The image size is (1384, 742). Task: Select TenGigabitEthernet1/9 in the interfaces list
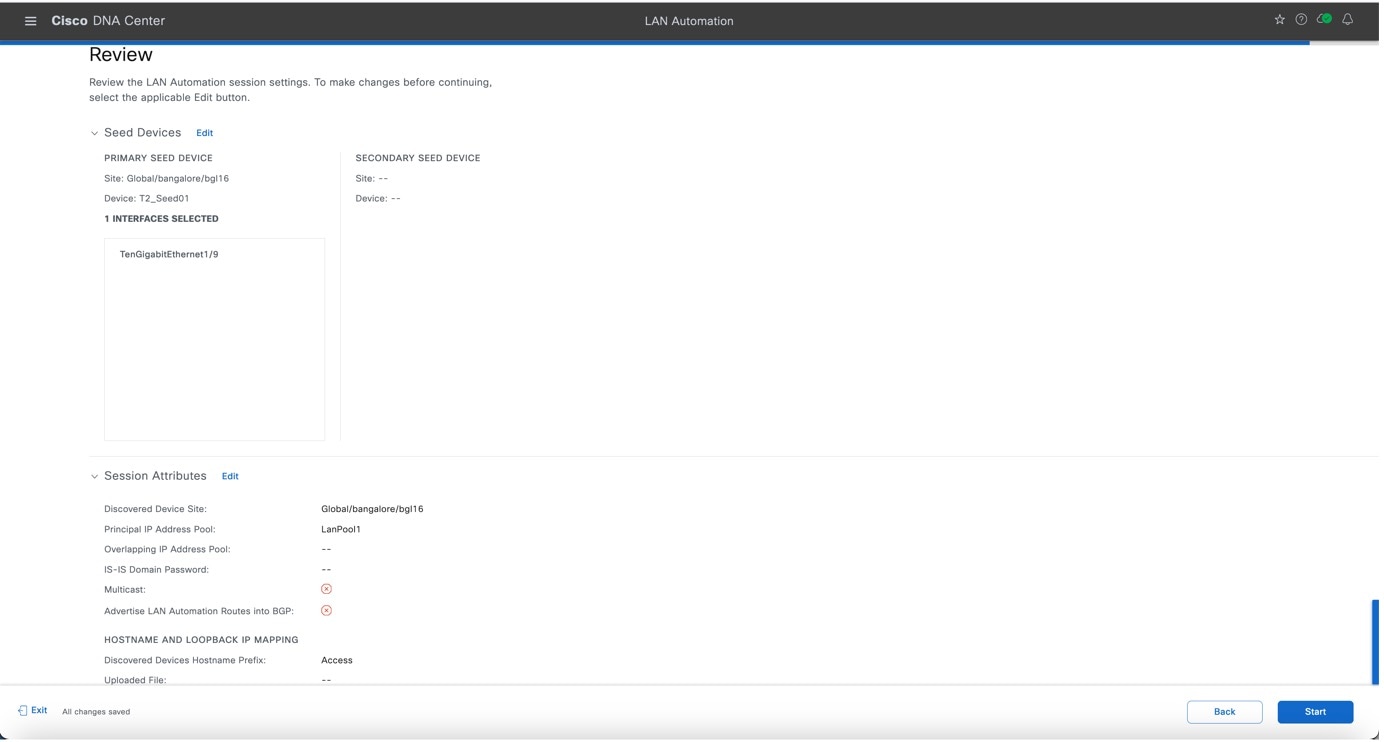coord(169,255)
